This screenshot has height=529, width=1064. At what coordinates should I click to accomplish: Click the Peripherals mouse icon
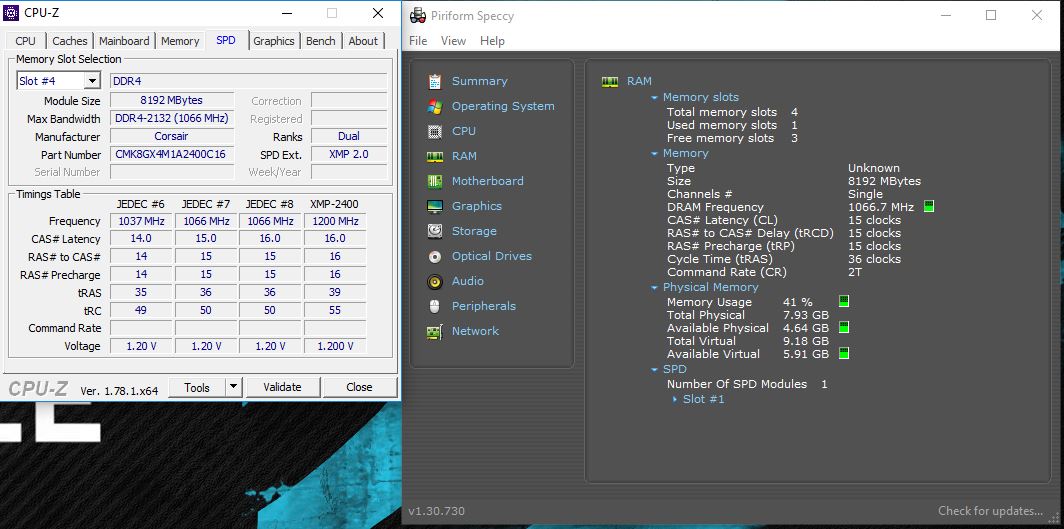[x=435, y=306]
